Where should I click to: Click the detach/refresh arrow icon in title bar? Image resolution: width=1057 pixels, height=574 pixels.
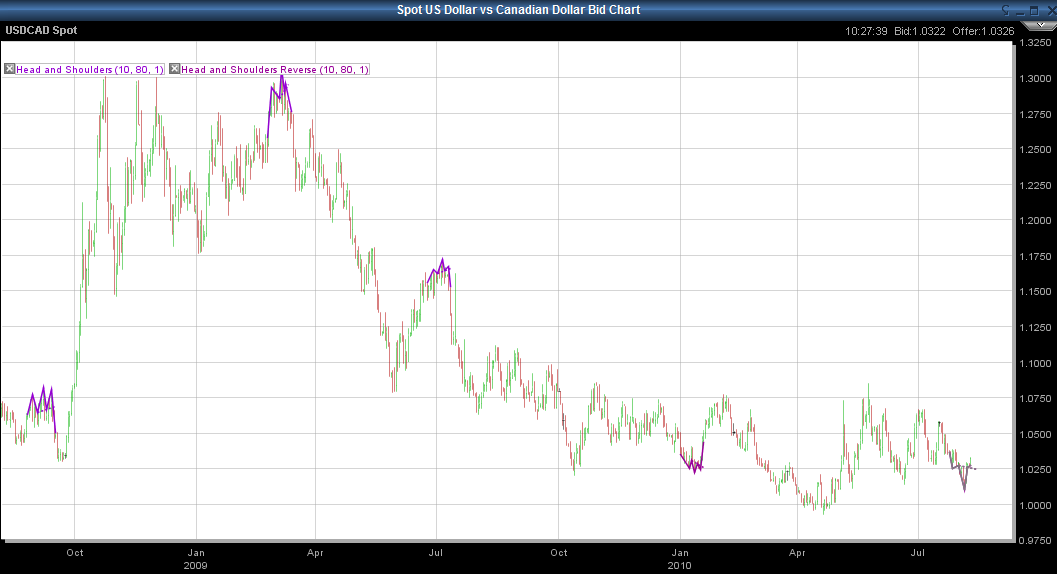point(1006,10)
